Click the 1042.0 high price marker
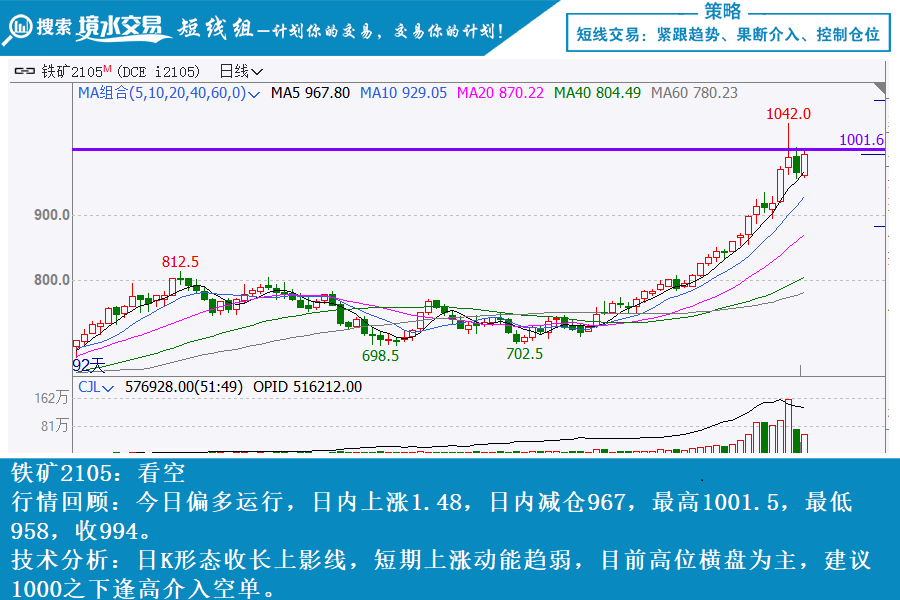 coord(788,114)
